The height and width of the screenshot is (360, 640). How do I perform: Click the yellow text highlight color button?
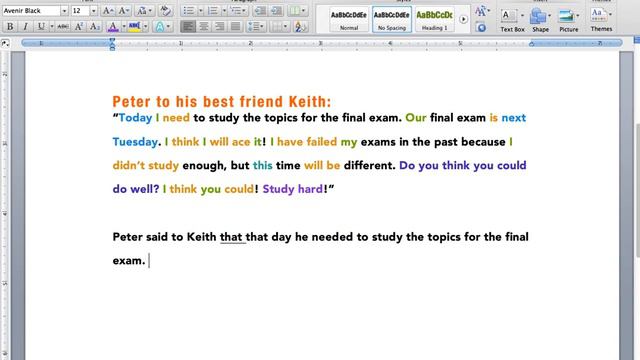point(134,27)
